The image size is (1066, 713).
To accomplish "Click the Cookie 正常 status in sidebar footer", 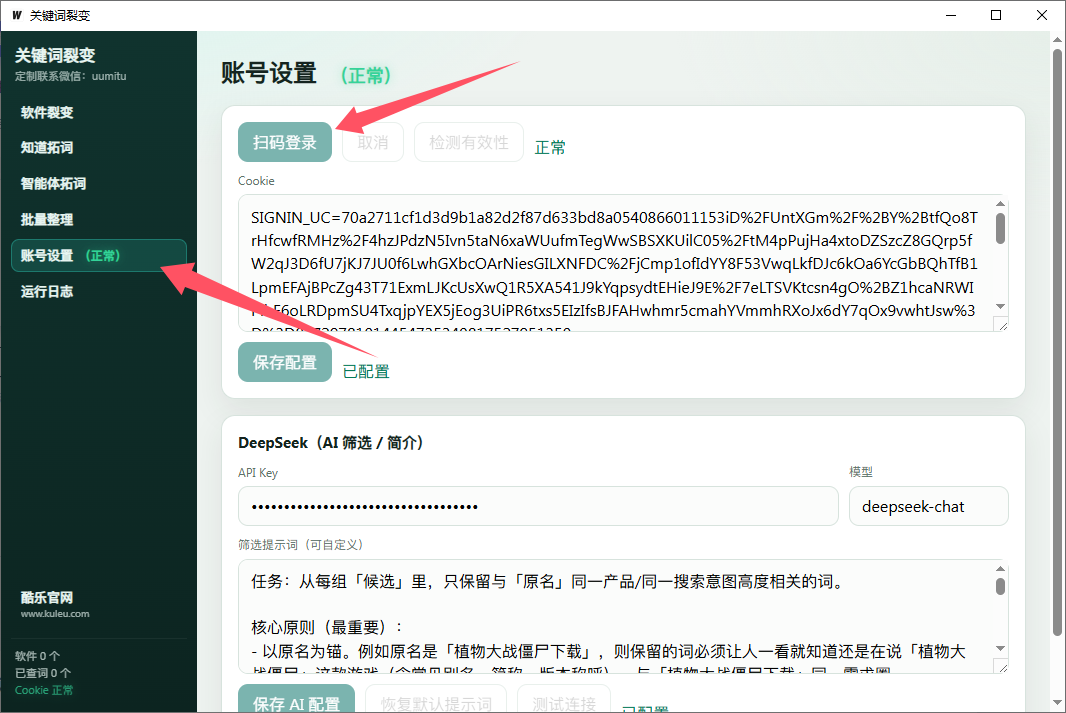I will [x=44, y=690].
